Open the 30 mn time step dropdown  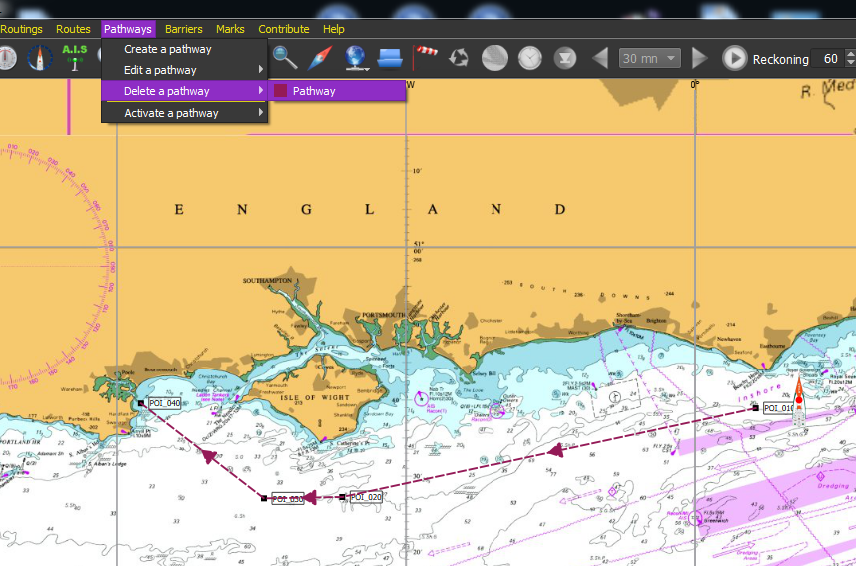649,58
